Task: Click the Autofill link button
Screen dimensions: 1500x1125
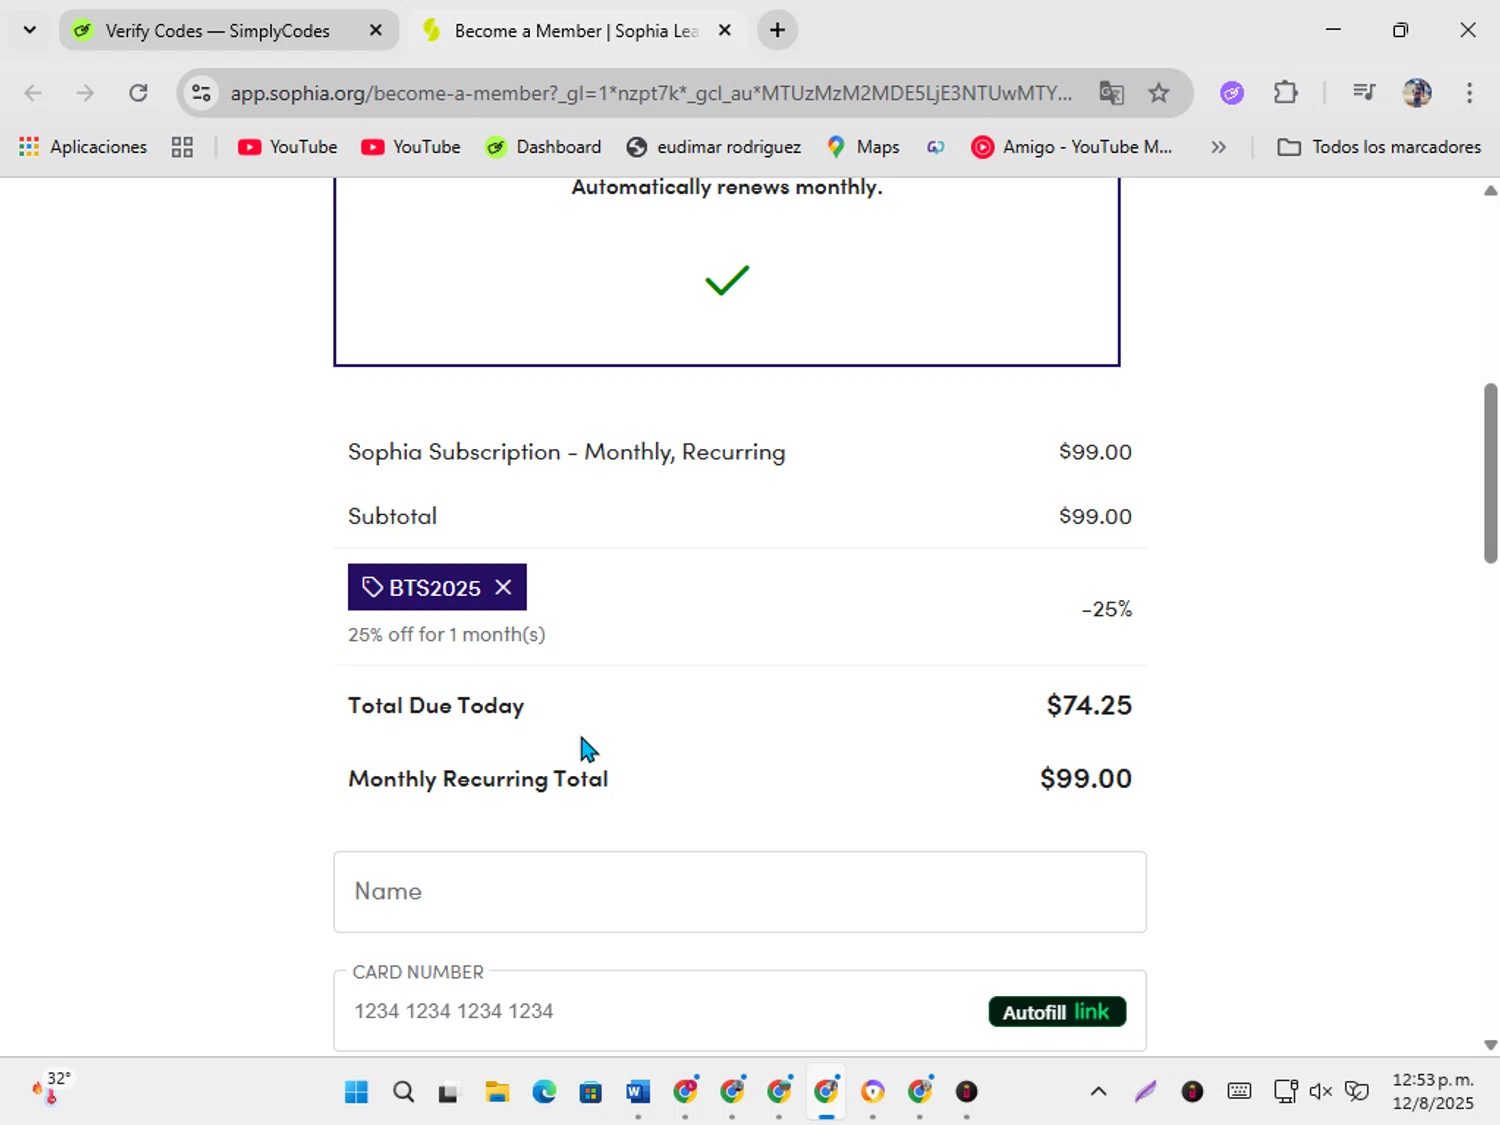Action: coord(1057,1012)
